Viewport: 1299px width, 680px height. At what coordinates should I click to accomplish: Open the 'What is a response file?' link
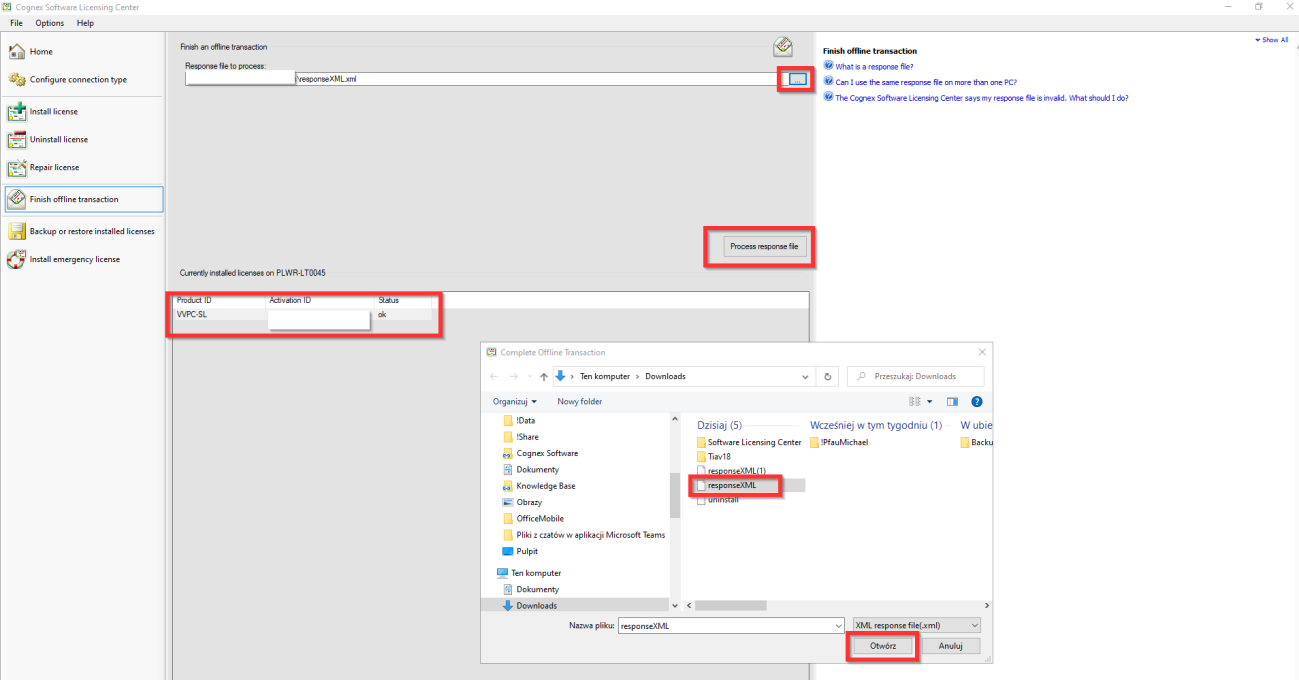pos(872,66)
